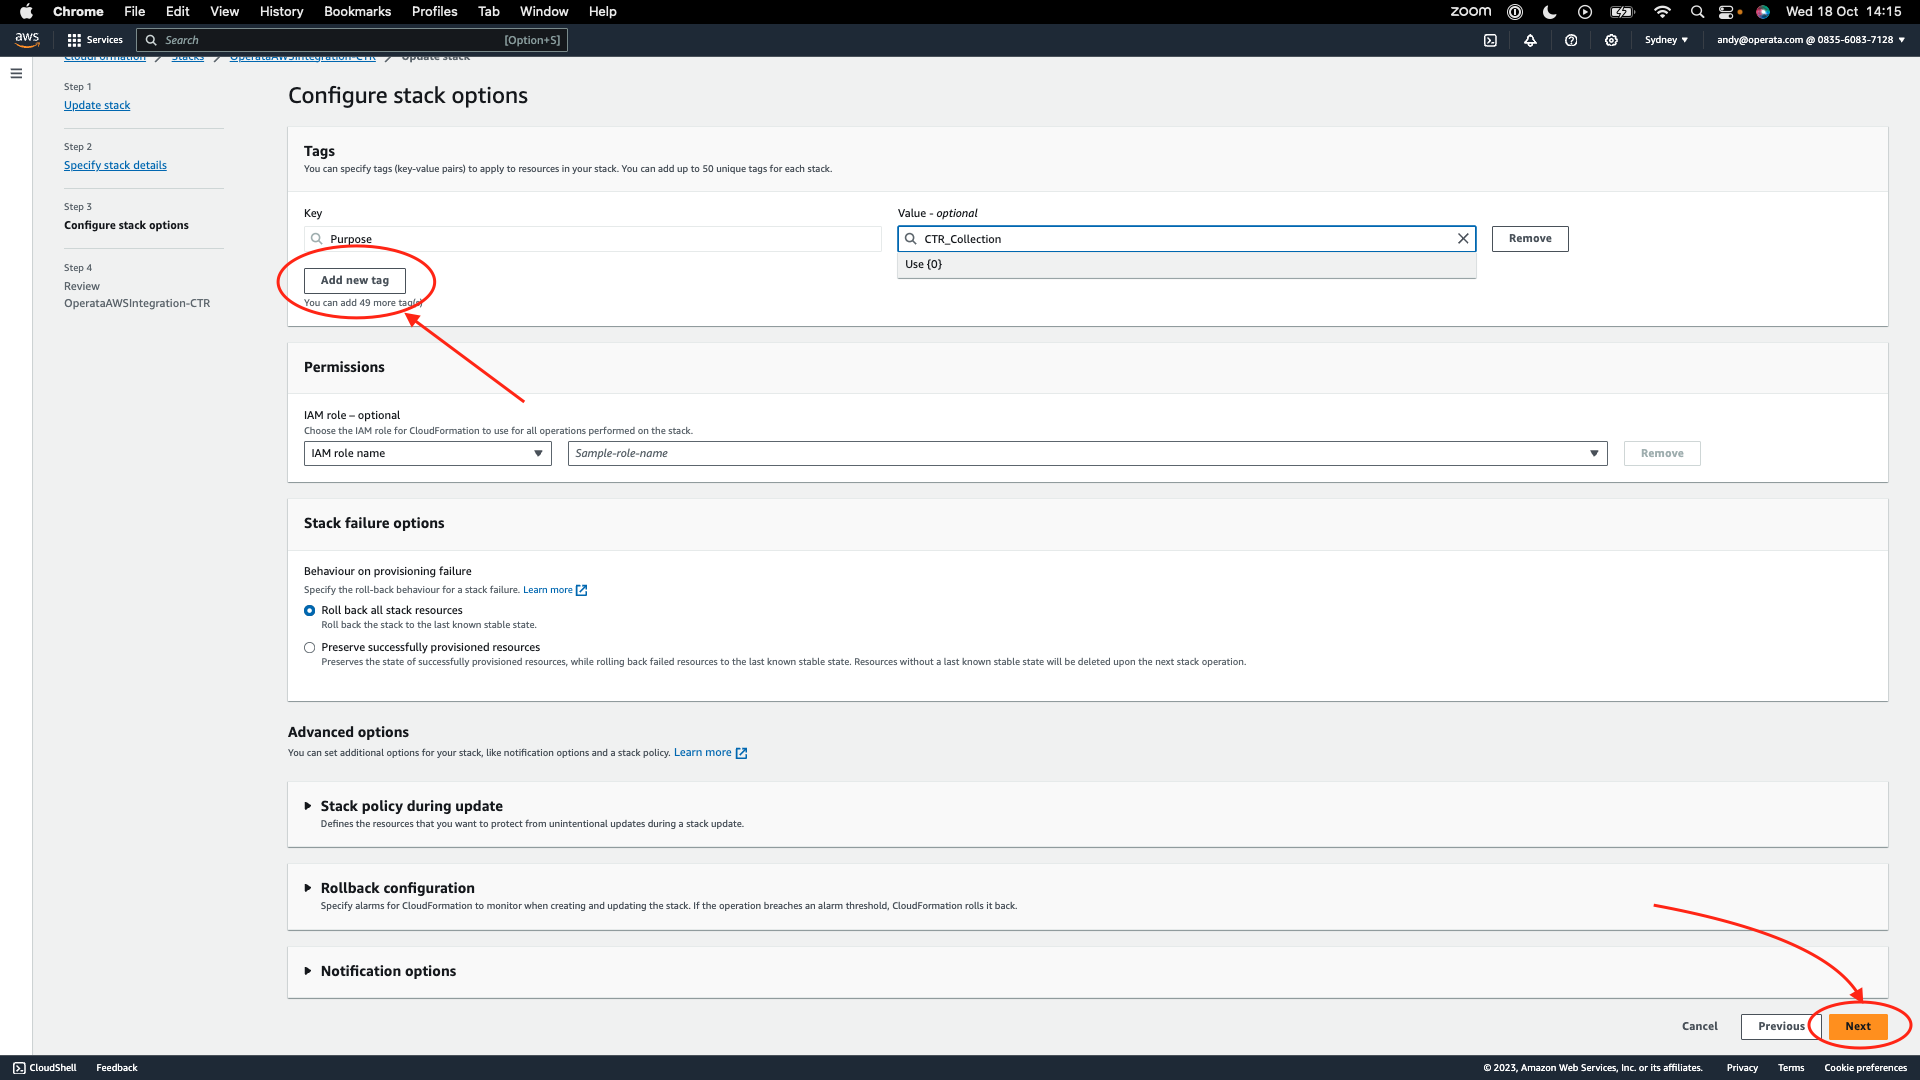The height and width of the screenshot is (1080, 1920).
Task: Click the AWS help question mark icon
Action: point(1571,40)
